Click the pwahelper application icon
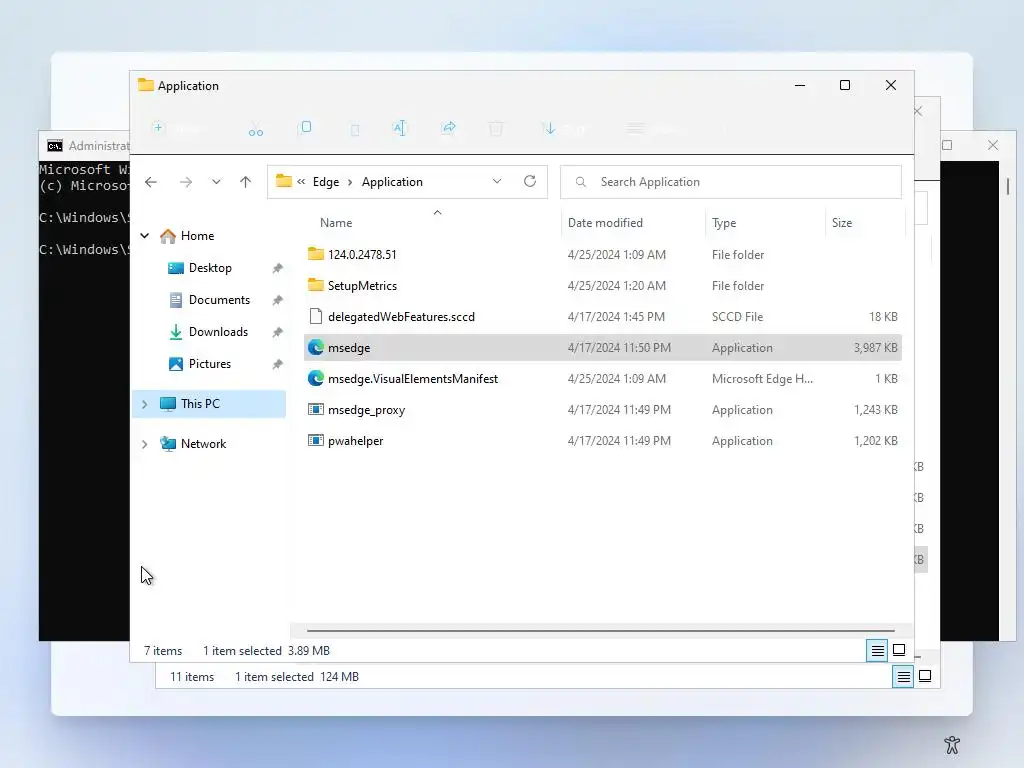This screenshot has height=768, width=1024. click(x=316, y=441)
